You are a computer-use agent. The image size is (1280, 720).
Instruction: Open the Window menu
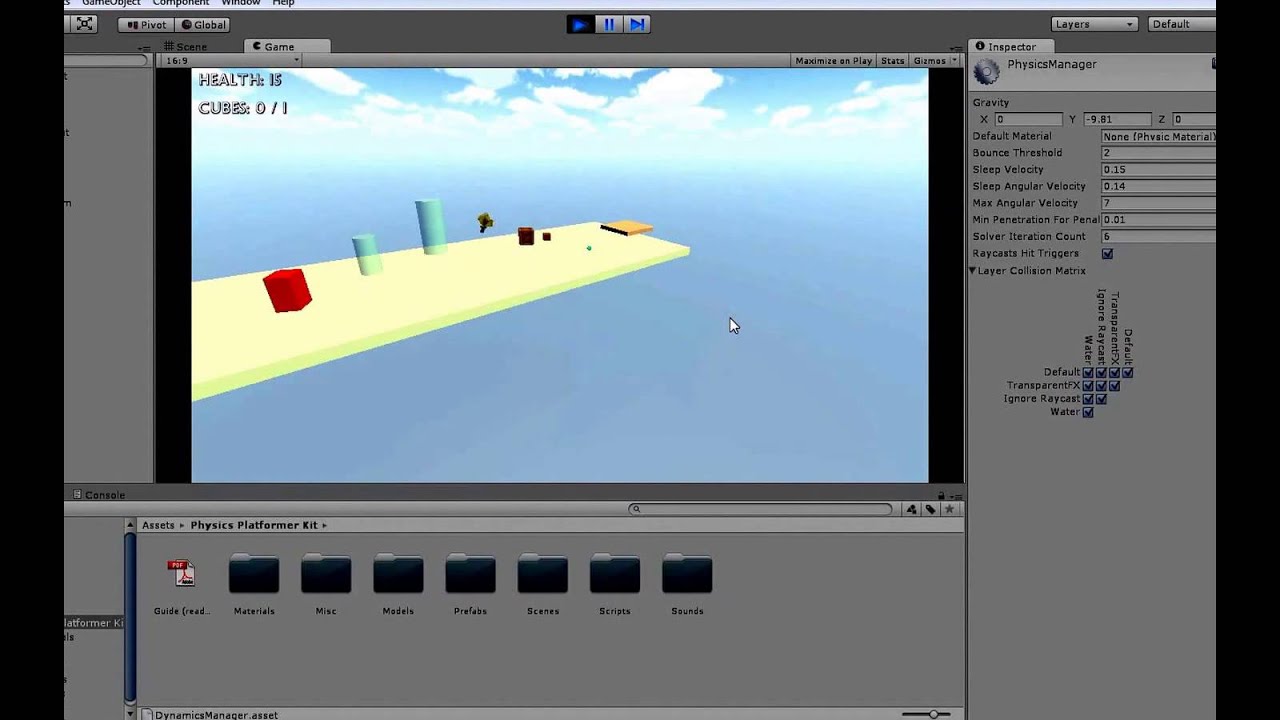(x=241, y=3)
